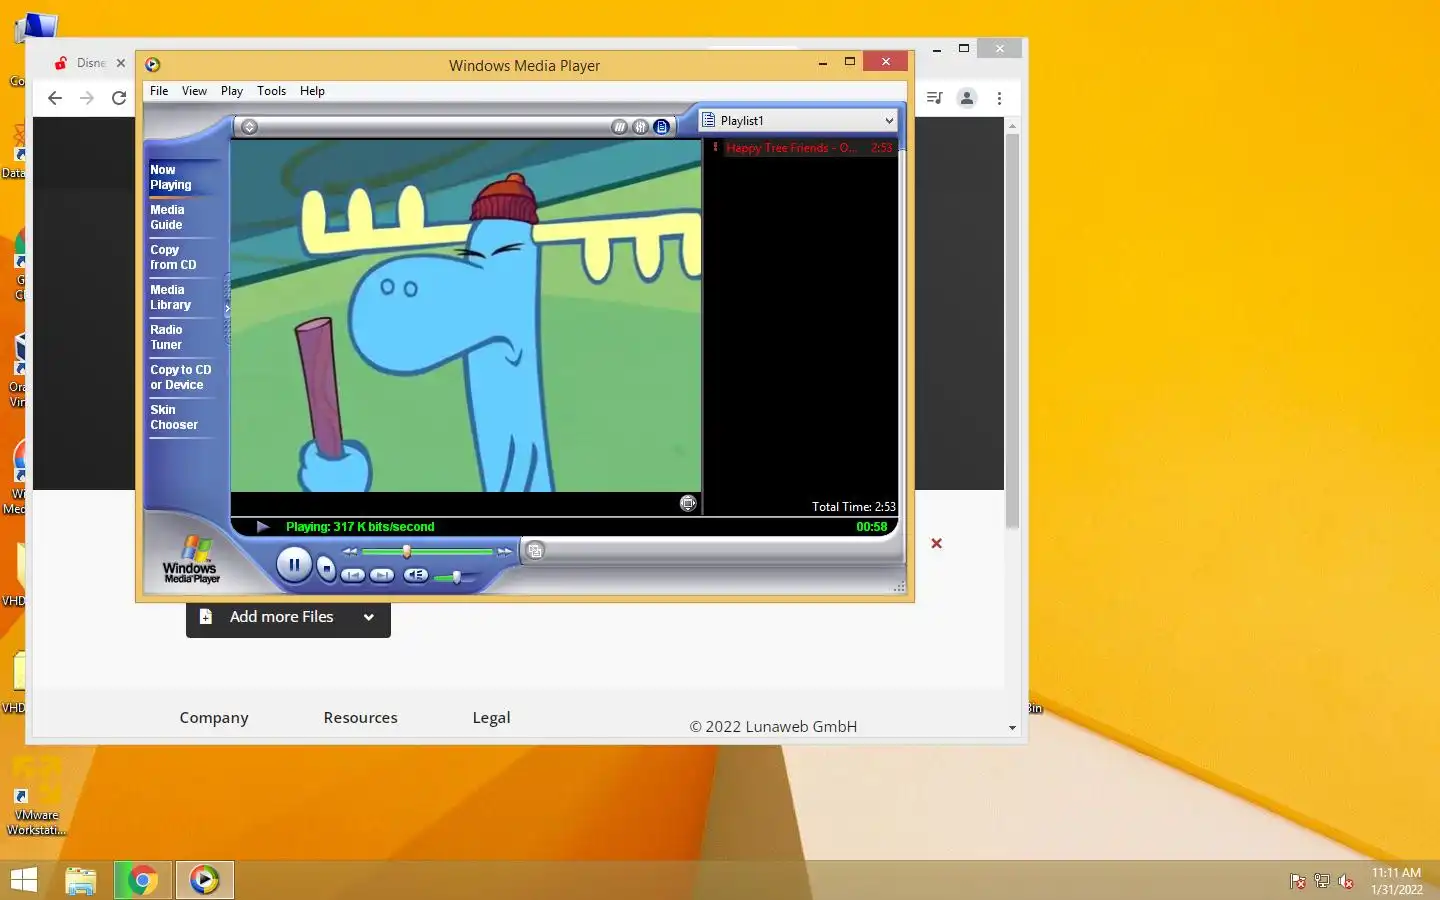Open the Skin Chooser section
1440x900 pixels.
click(184, 417)
